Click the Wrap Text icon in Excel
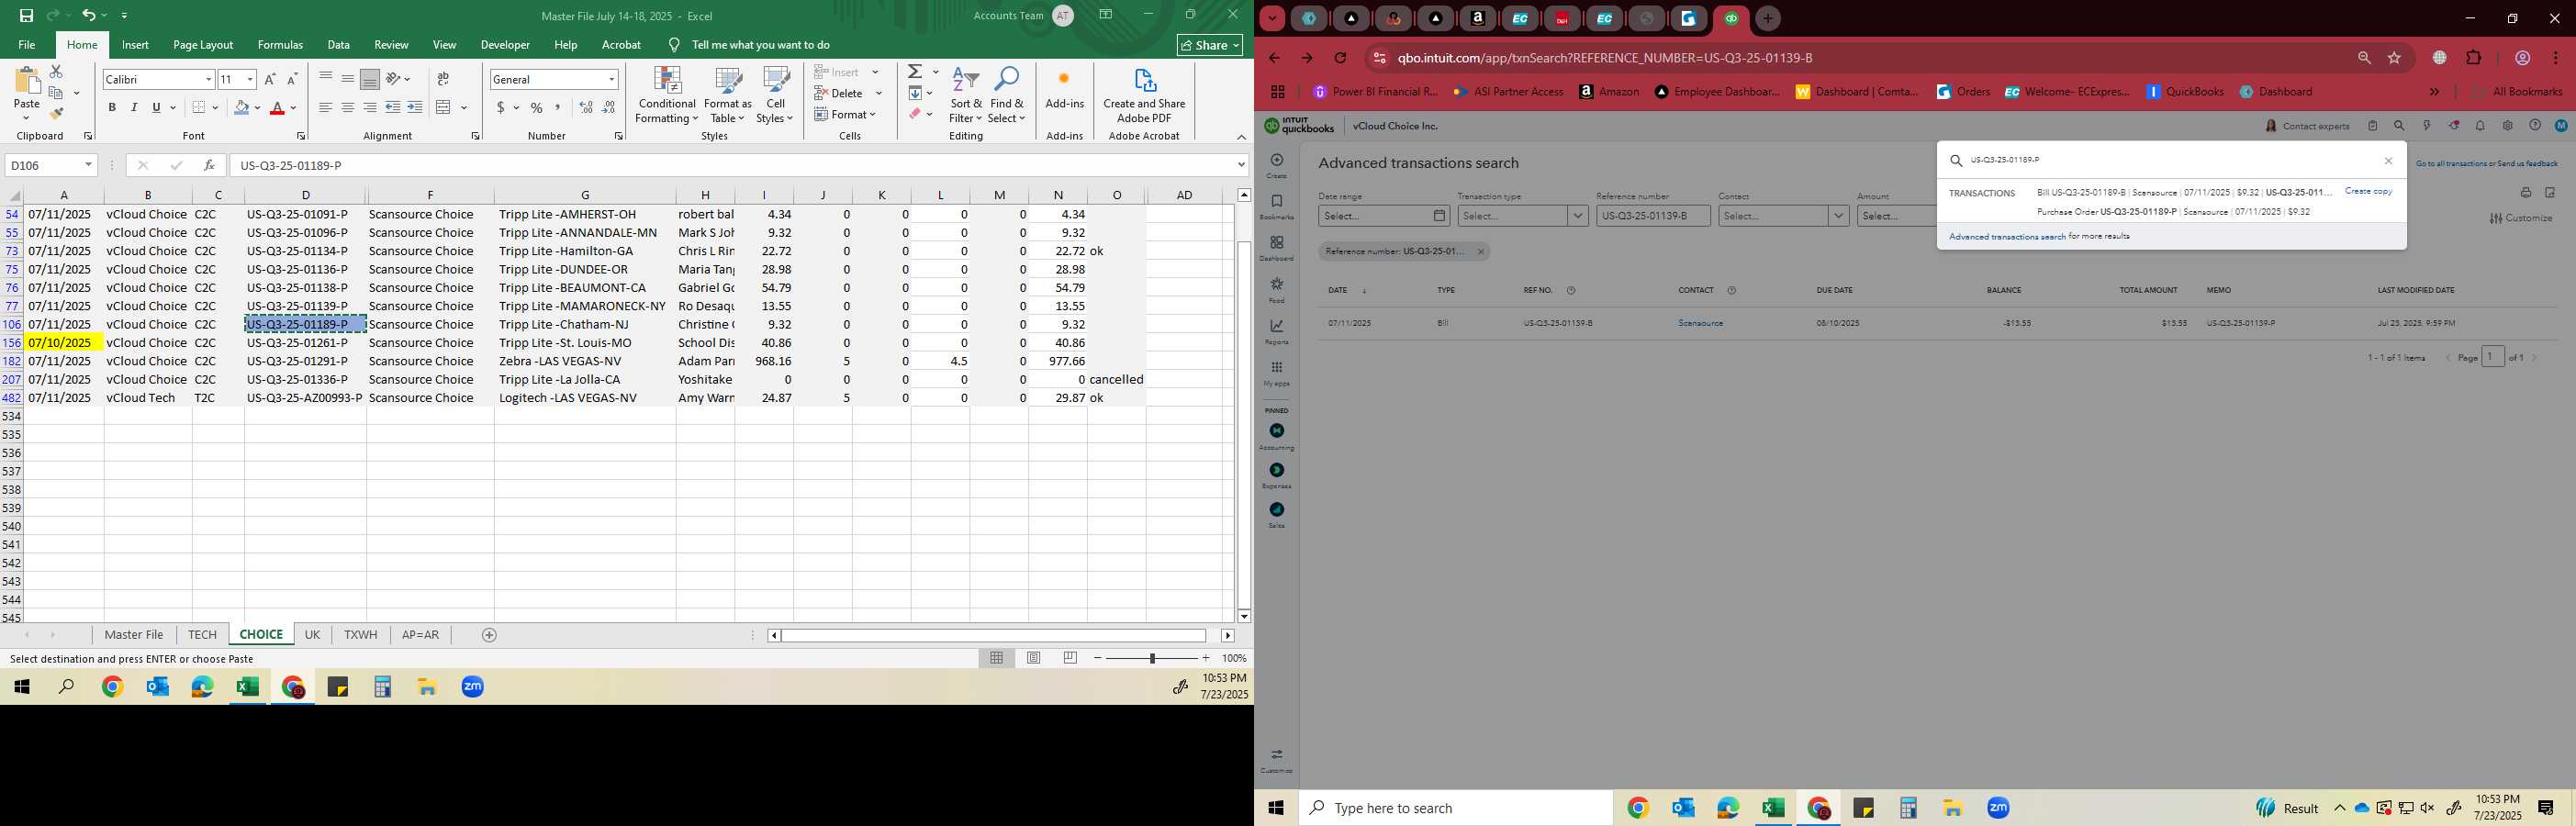 click(443, 79)
